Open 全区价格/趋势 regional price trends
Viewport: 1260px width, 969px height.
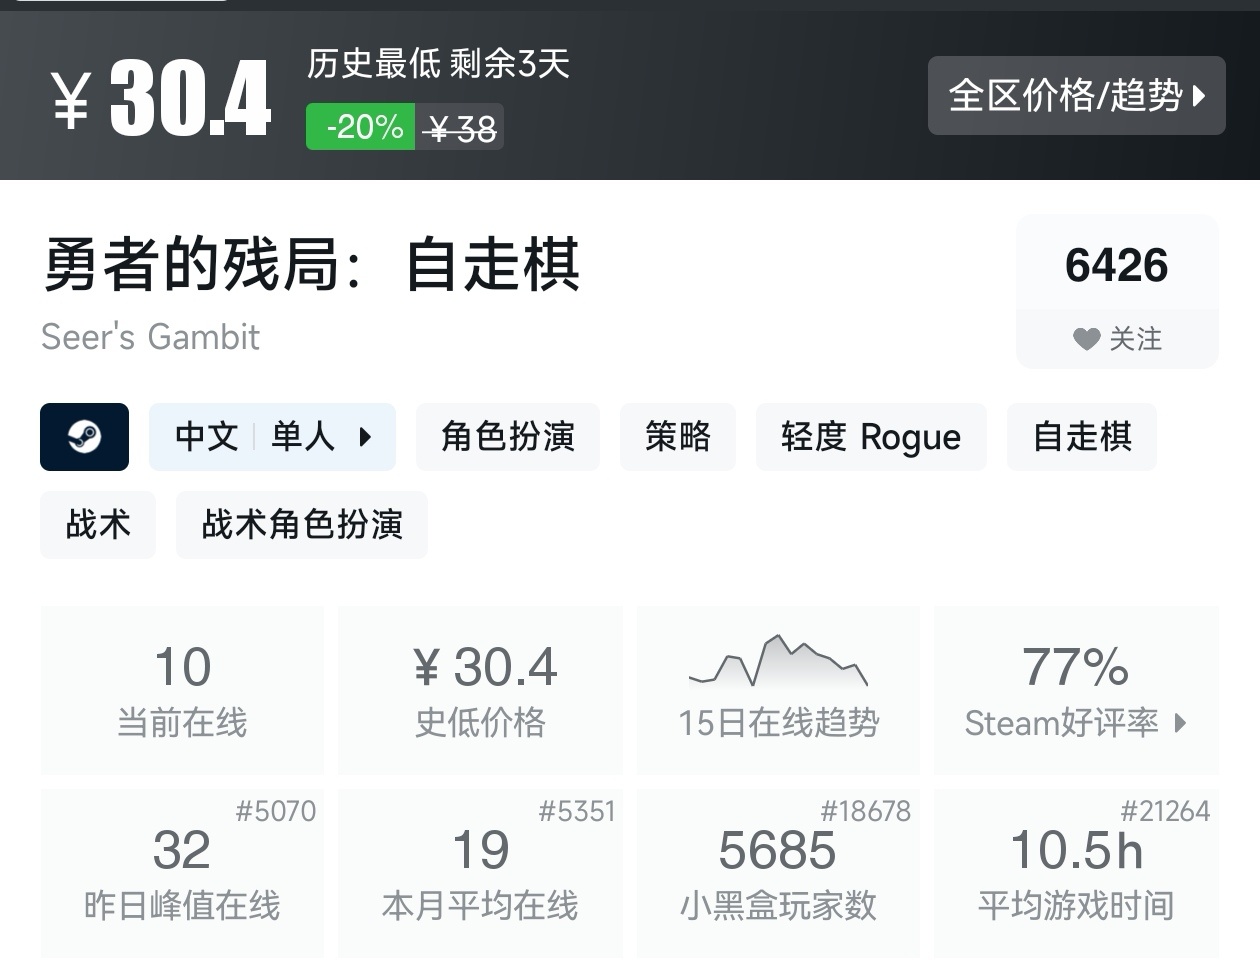(1076, 96)
